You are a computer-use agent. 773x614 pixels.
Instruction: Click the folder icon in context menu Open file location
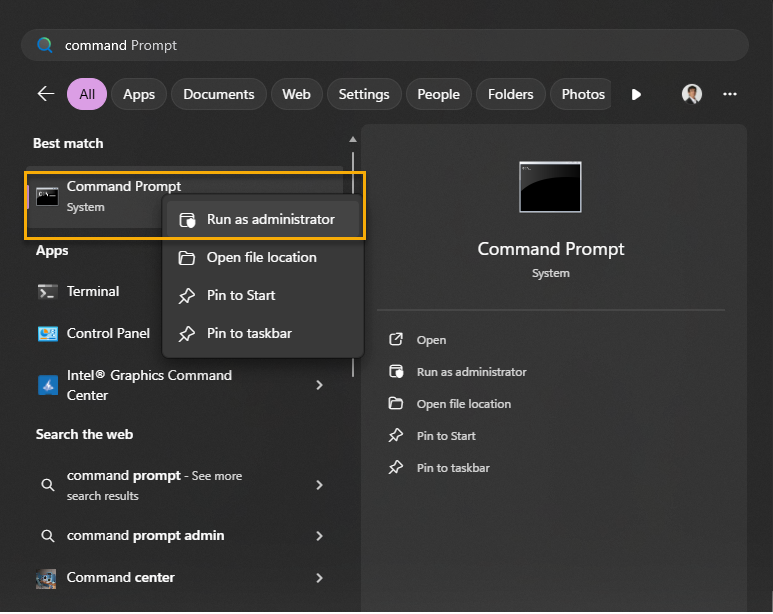point(186,258)
